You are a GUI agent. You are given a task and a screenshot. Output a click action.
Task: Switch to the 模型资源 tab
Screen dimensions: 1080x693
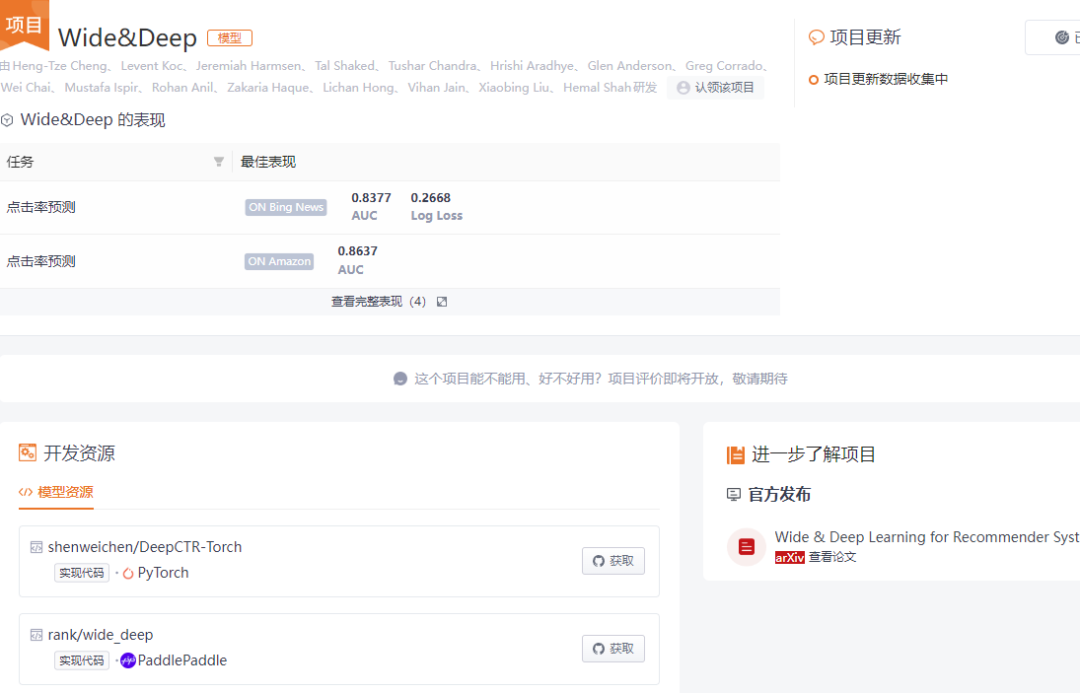(x=56, y=492)
